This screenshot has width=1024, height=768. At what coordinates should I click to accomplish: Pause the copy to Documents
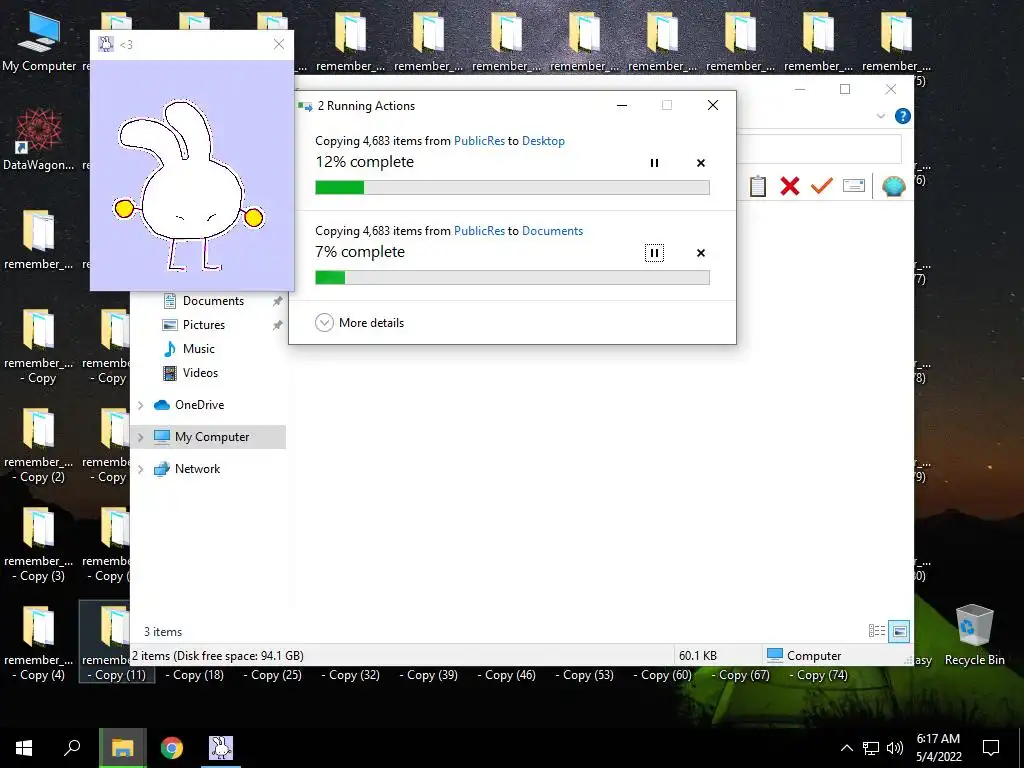654,253
